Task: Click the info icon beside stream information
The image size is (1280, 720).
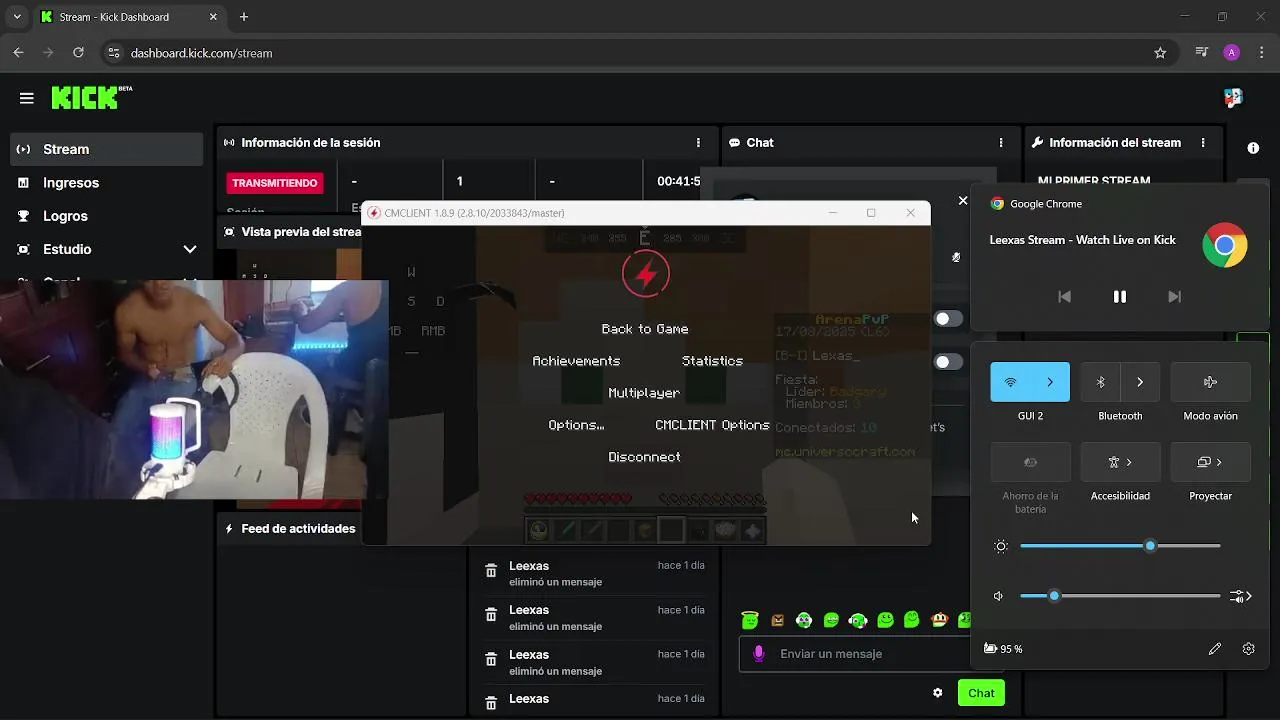Action: pos(1253,148)
